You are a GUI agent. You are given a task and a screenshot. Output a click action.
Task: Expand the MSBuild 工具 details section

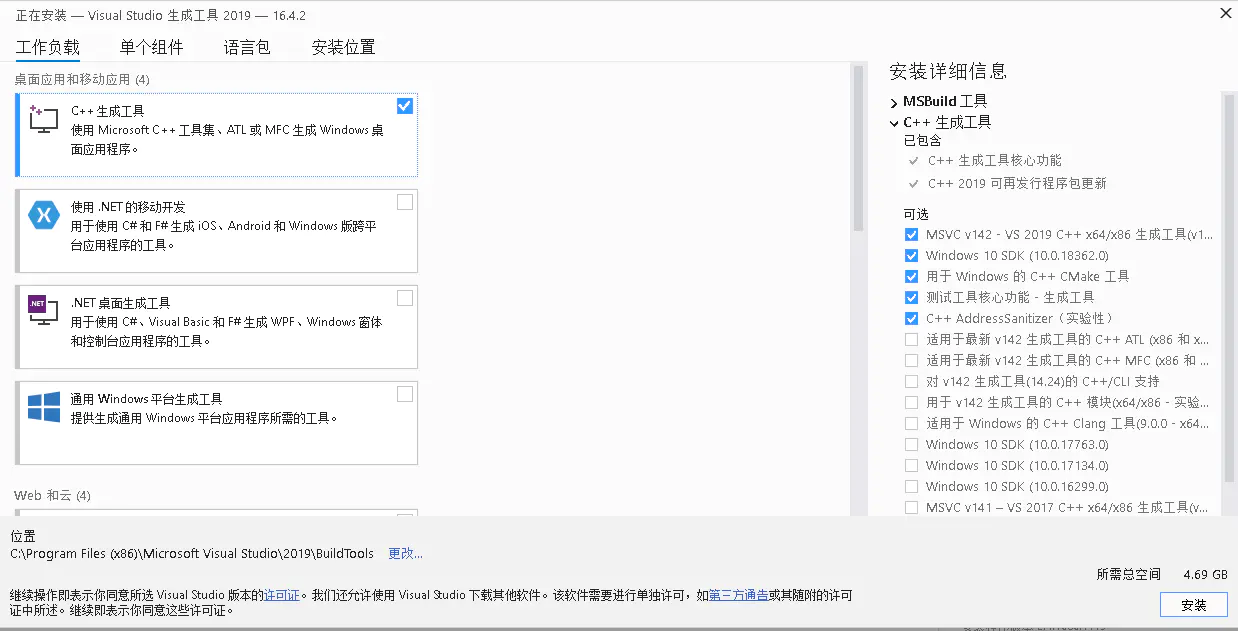coord(893,101)
